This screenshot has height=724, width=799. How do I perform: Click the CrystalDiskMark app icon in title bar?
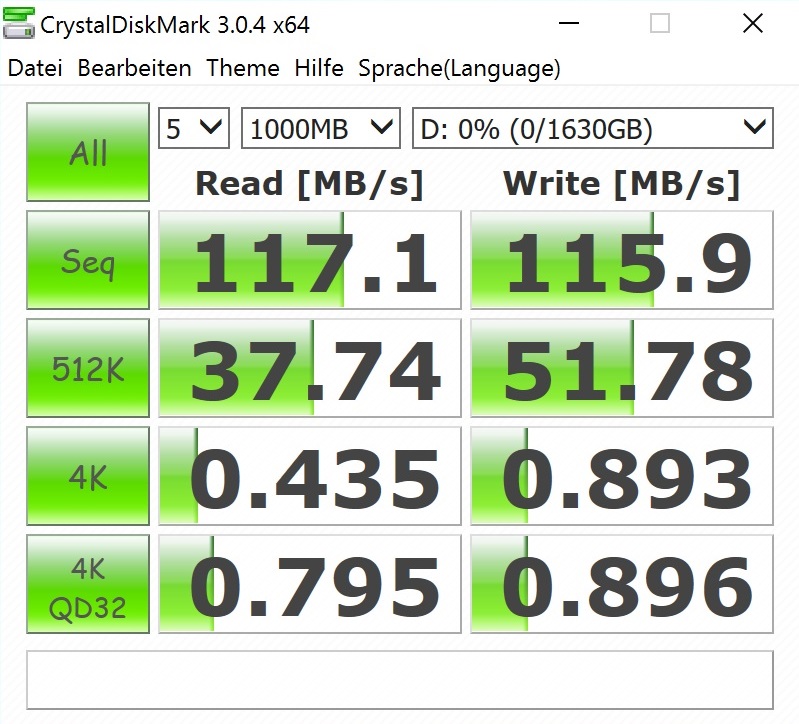(19, 24)
